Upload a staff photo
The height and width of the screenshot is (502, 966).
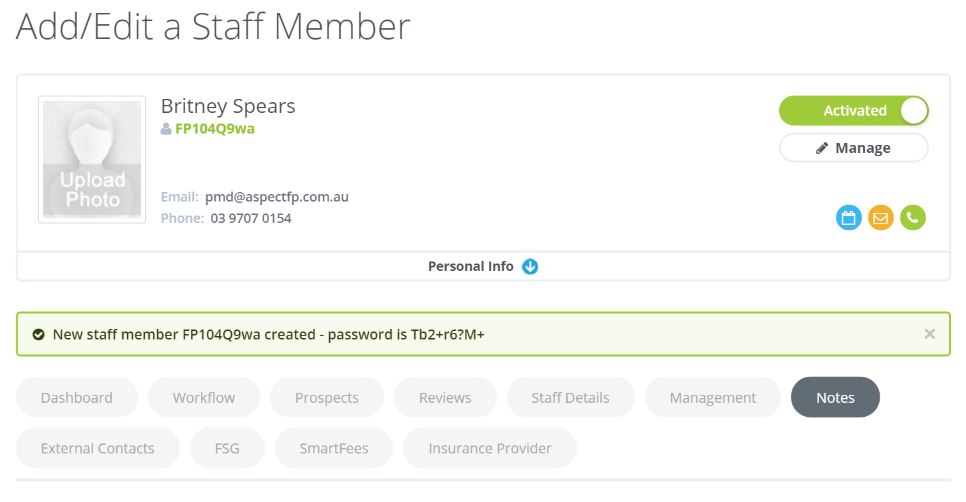92,160
